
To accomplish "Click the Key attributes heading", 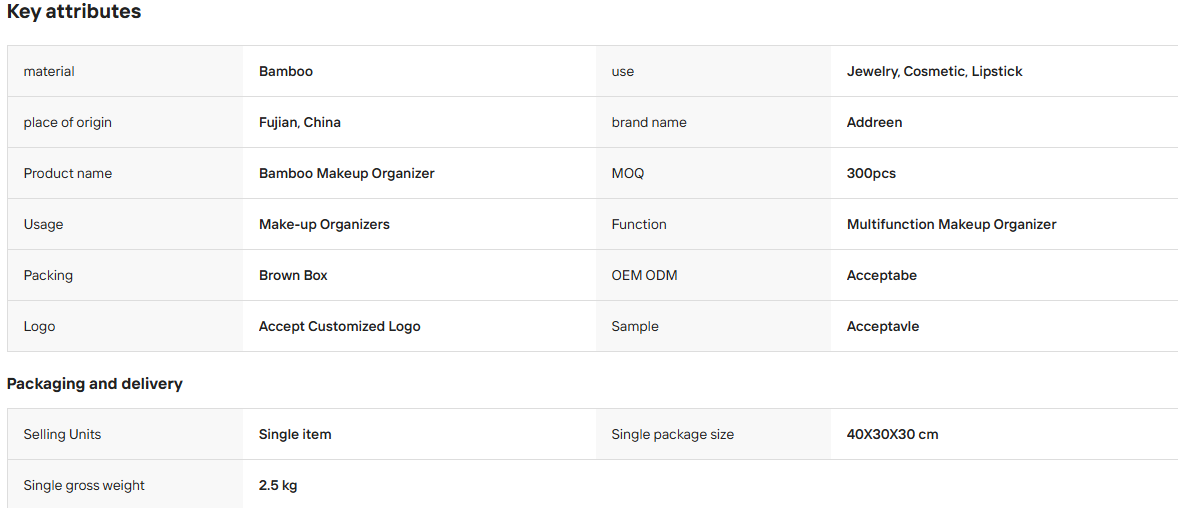I will [x=74, y=12].
